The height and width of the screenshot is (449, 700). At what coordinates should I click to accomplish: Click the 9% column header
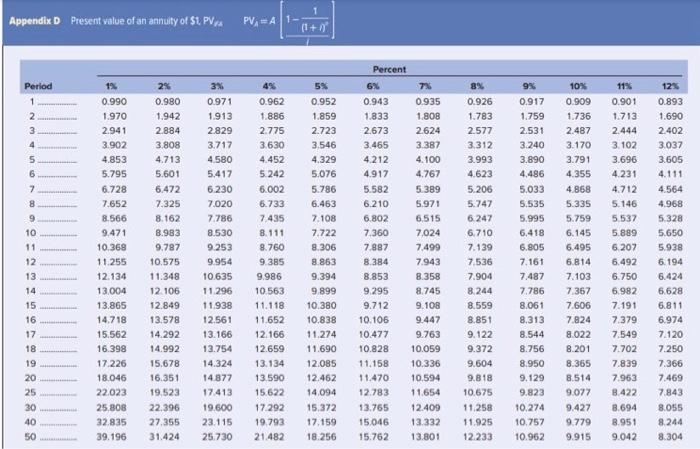(x=529, y=86)
